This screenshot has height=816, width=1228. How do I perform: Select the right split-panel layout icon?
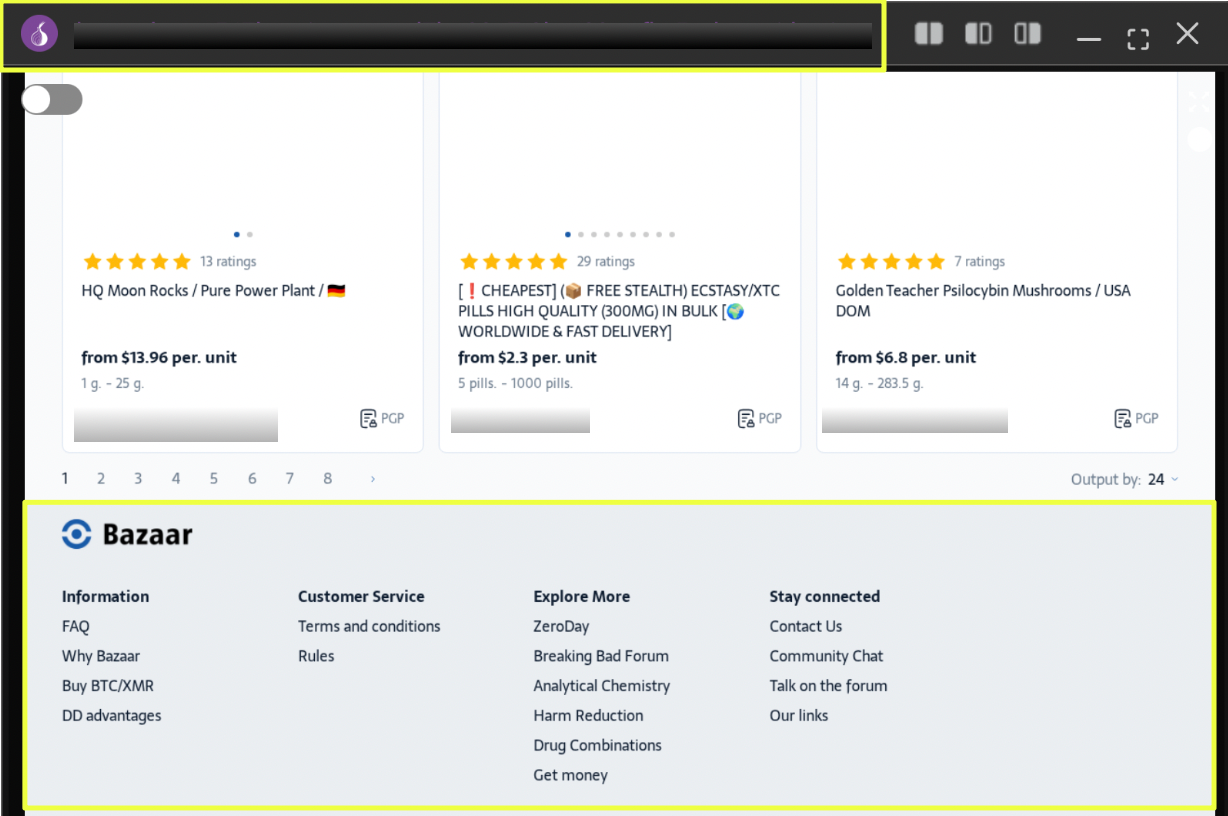pos(1027,34)
